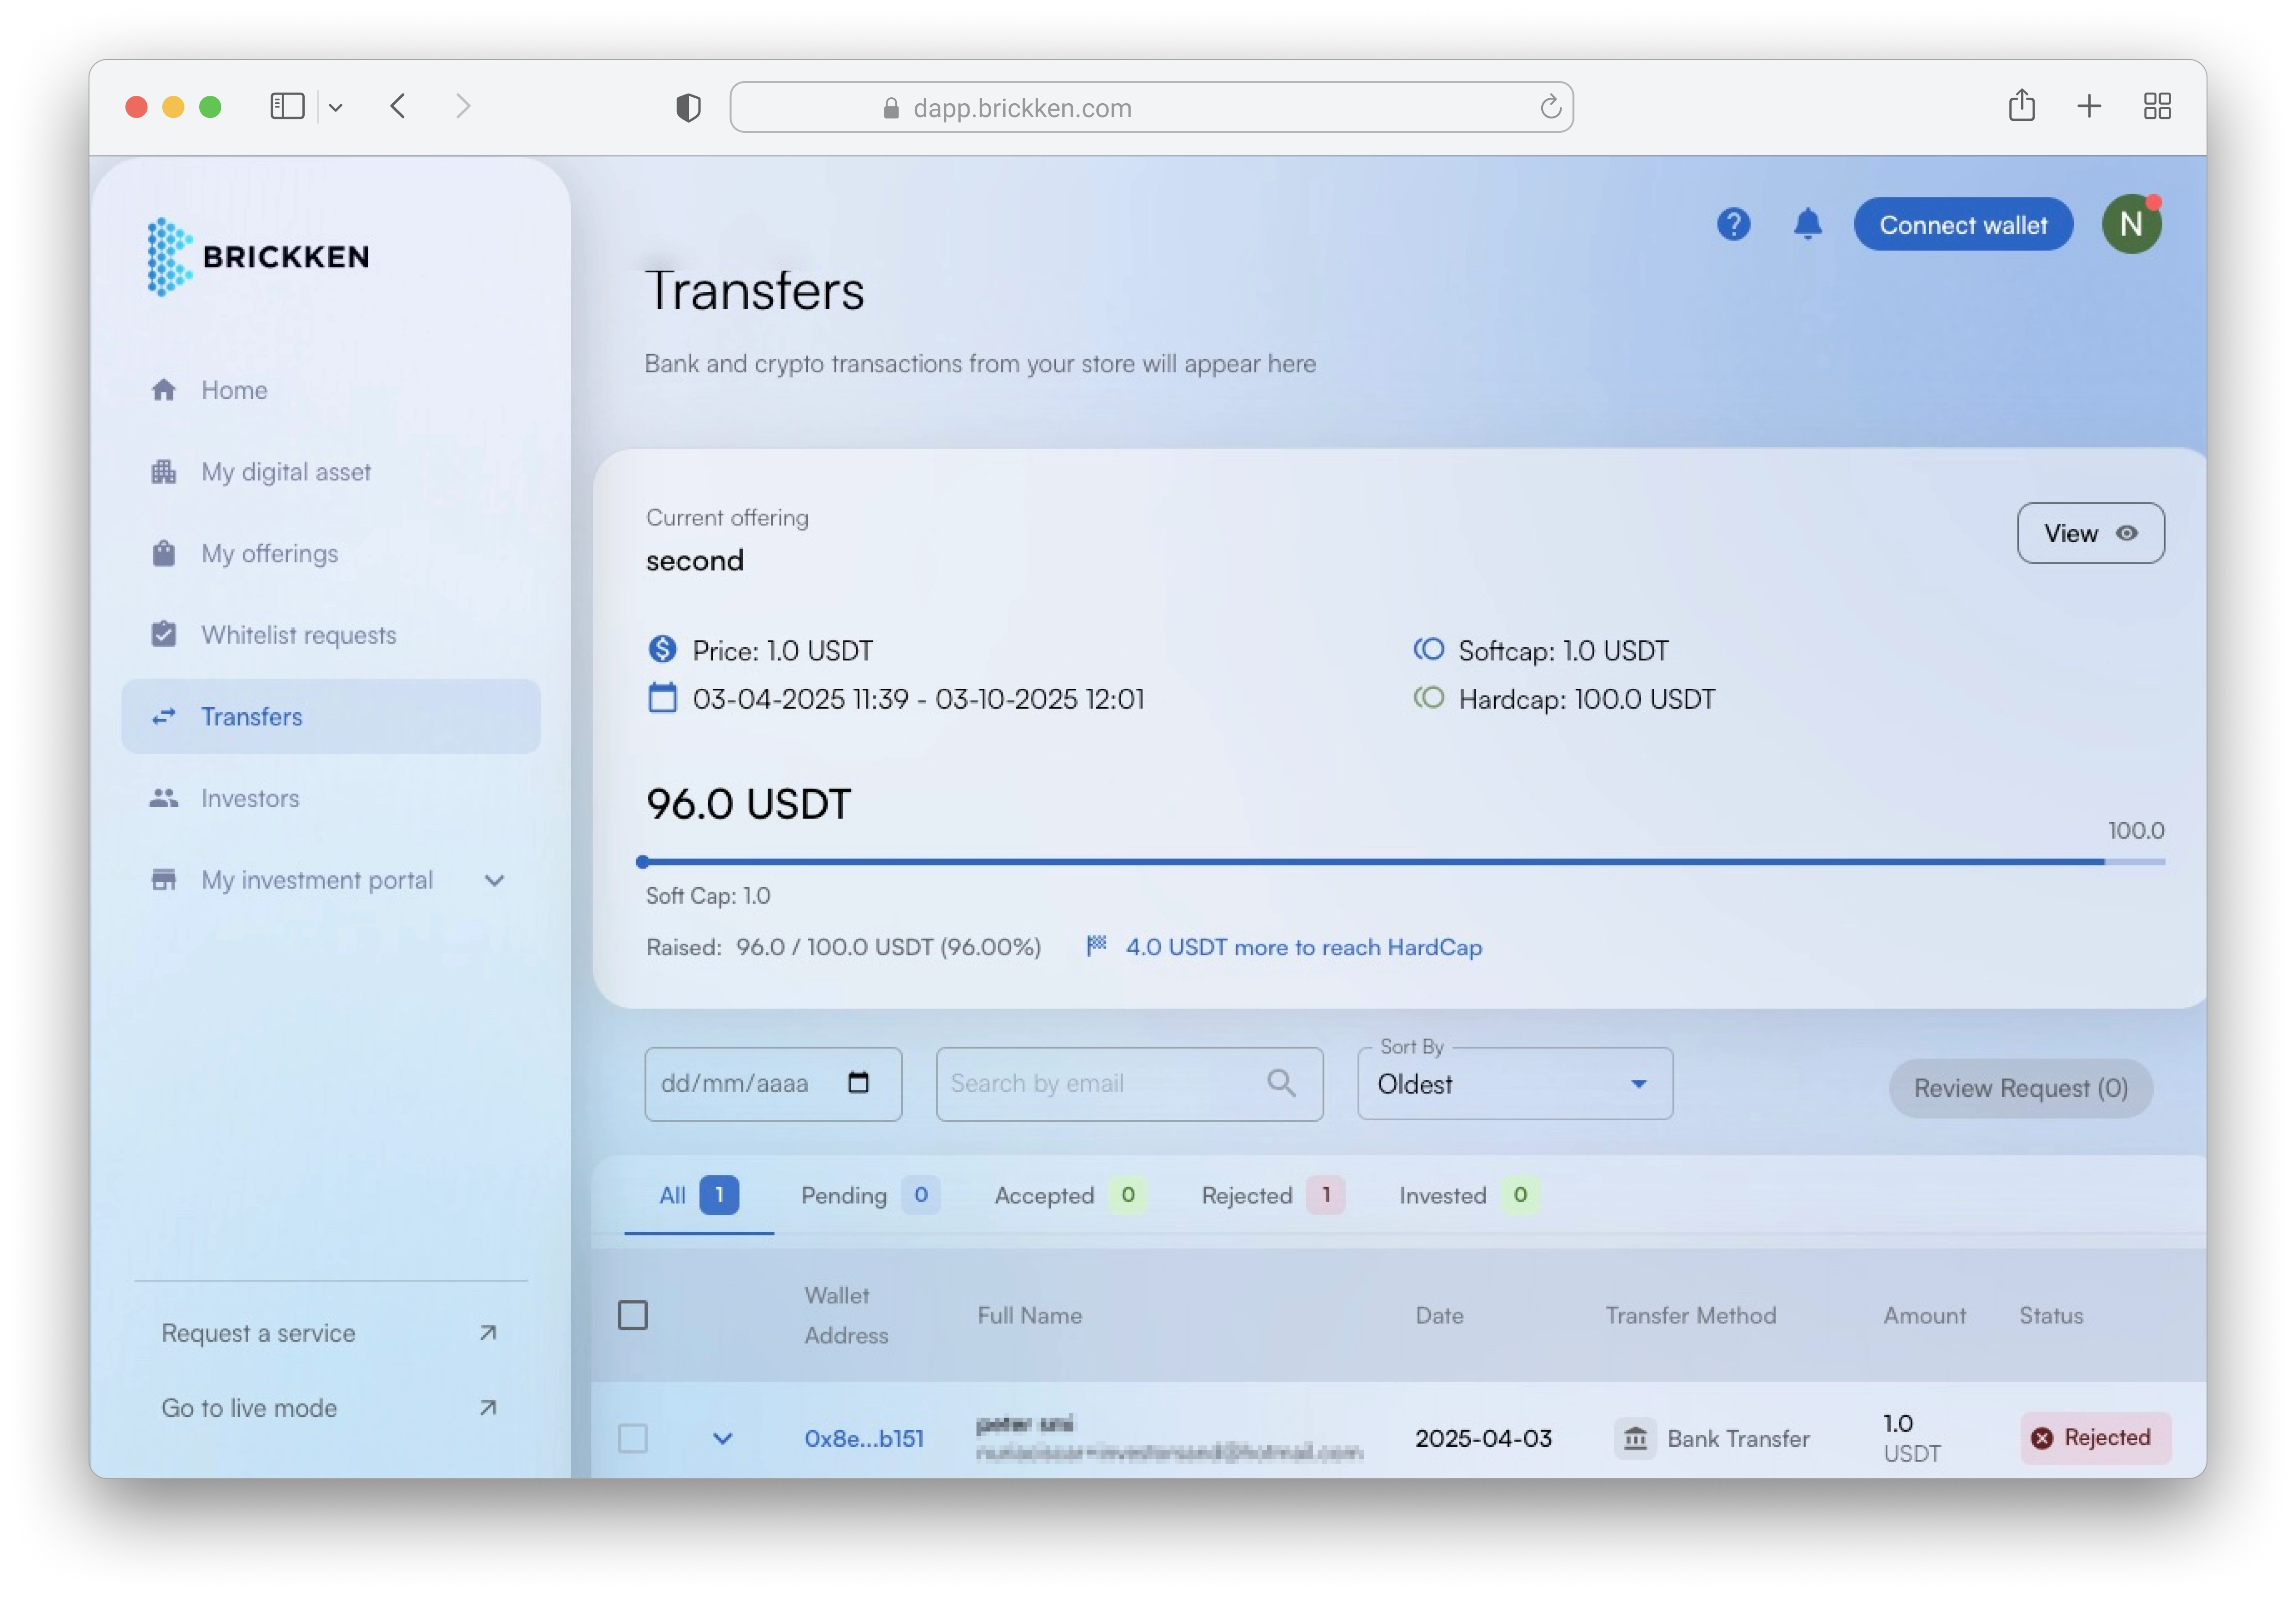Viewport: 2296px width, 1597px height.
Task: Click the Go to live mode external arrow
Action: 488,1408
